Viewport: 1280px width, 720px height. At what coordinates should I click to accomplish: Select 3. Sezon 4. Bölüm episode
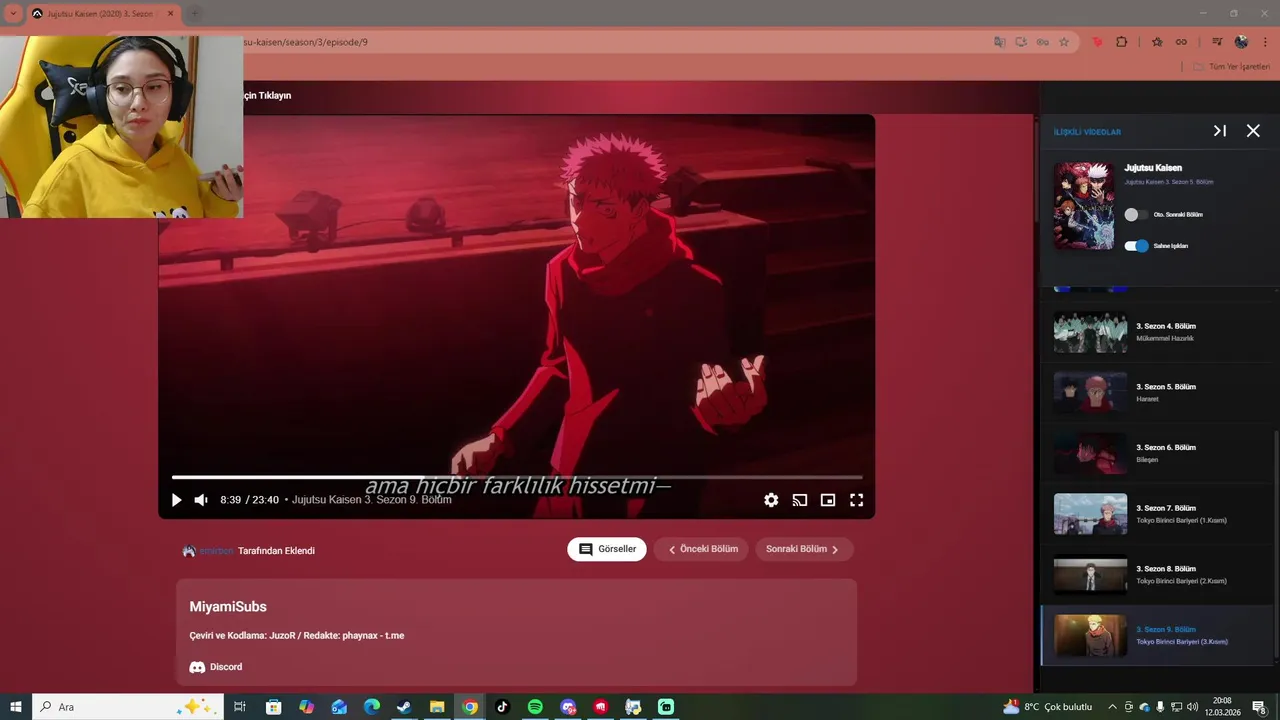point(1157,332)
